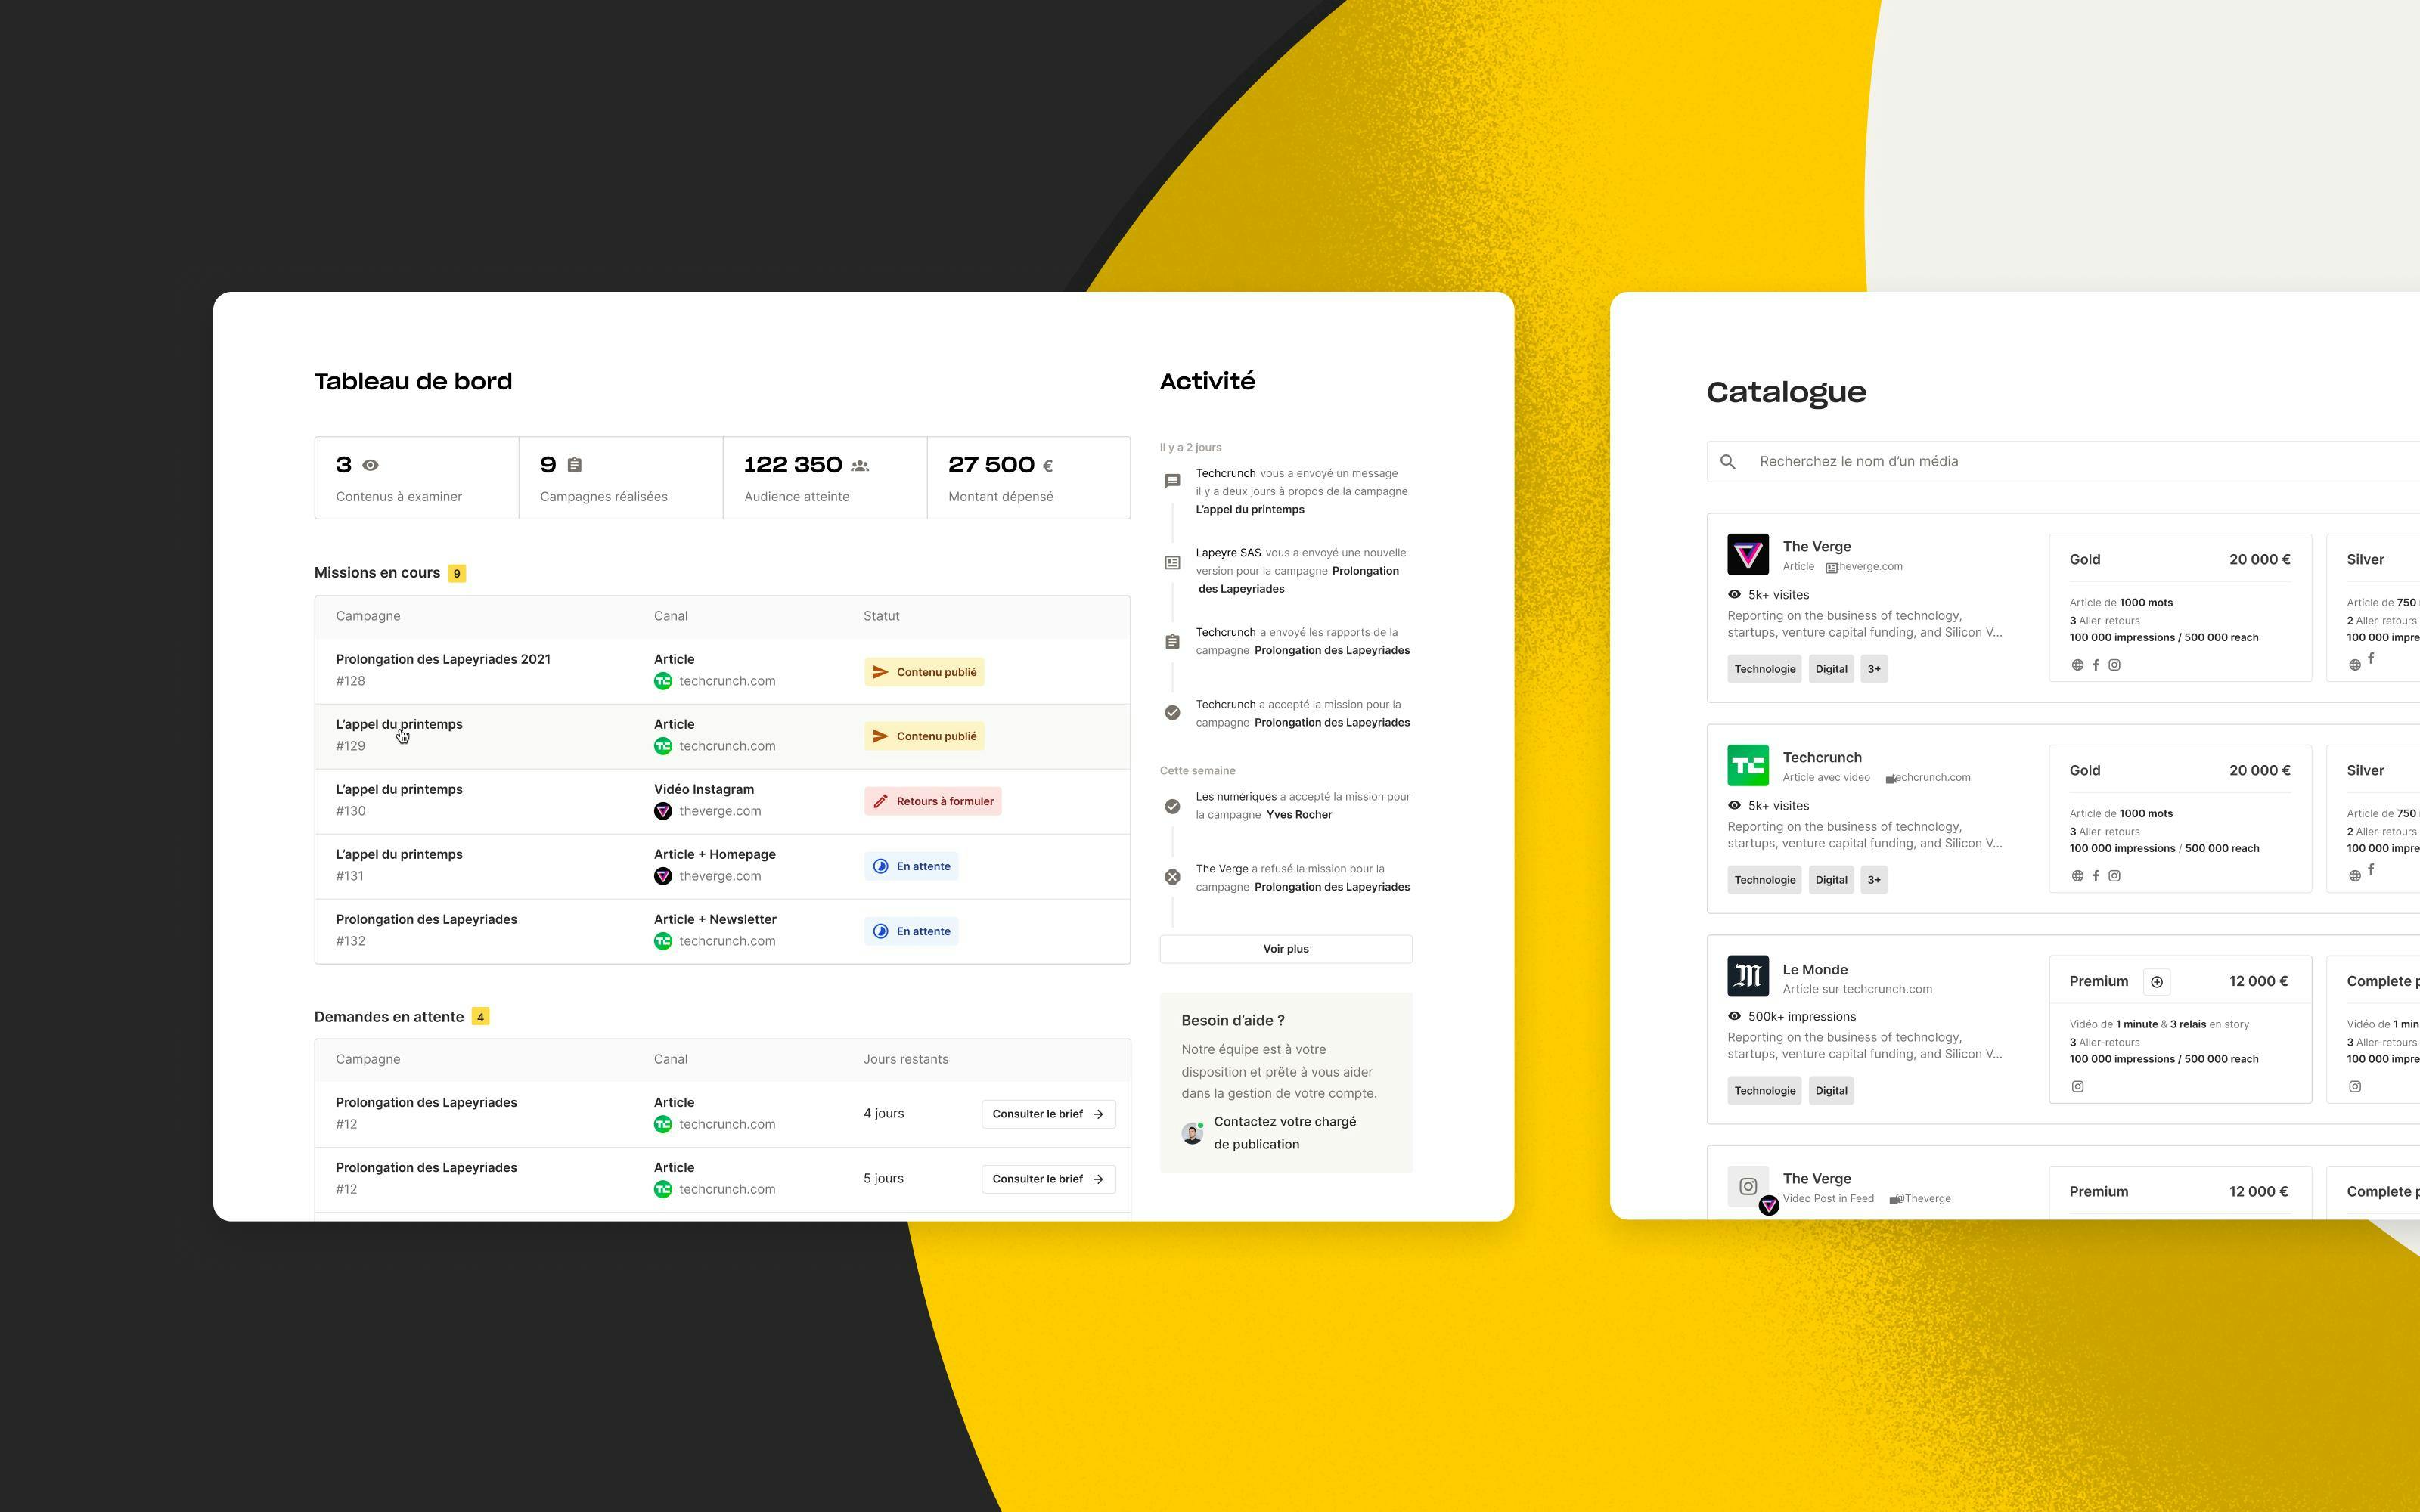Click the search magnifier icon in catalogue
2420x1512 pixels.
[1728, 460]
